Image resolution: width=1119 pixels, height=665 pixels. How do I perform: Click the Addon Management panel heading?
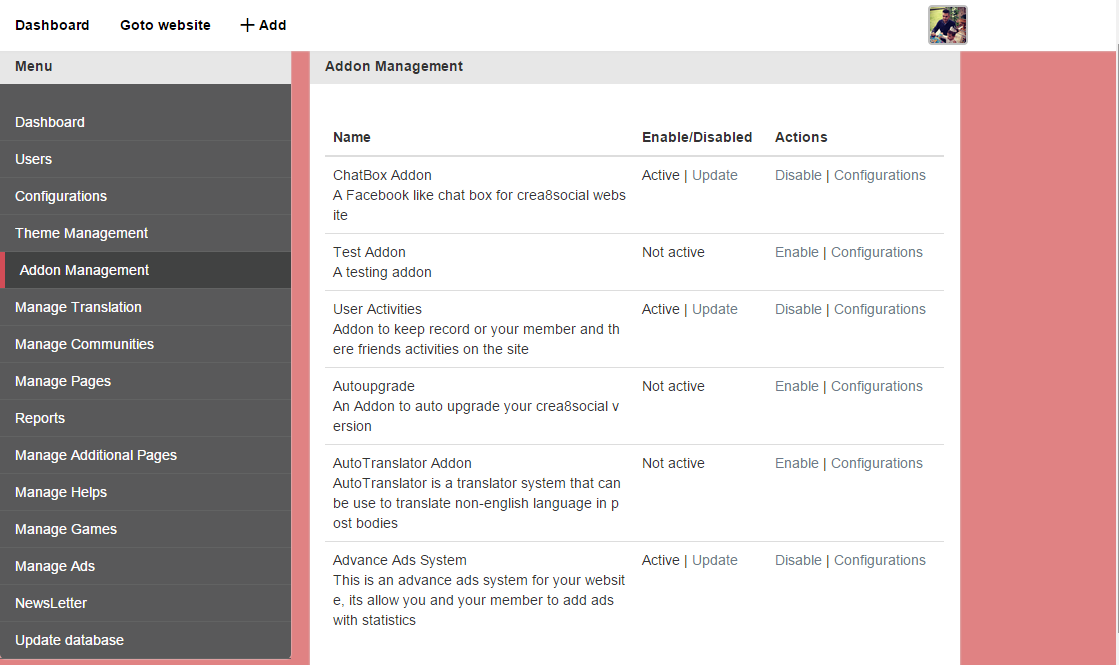pos(394,66)
